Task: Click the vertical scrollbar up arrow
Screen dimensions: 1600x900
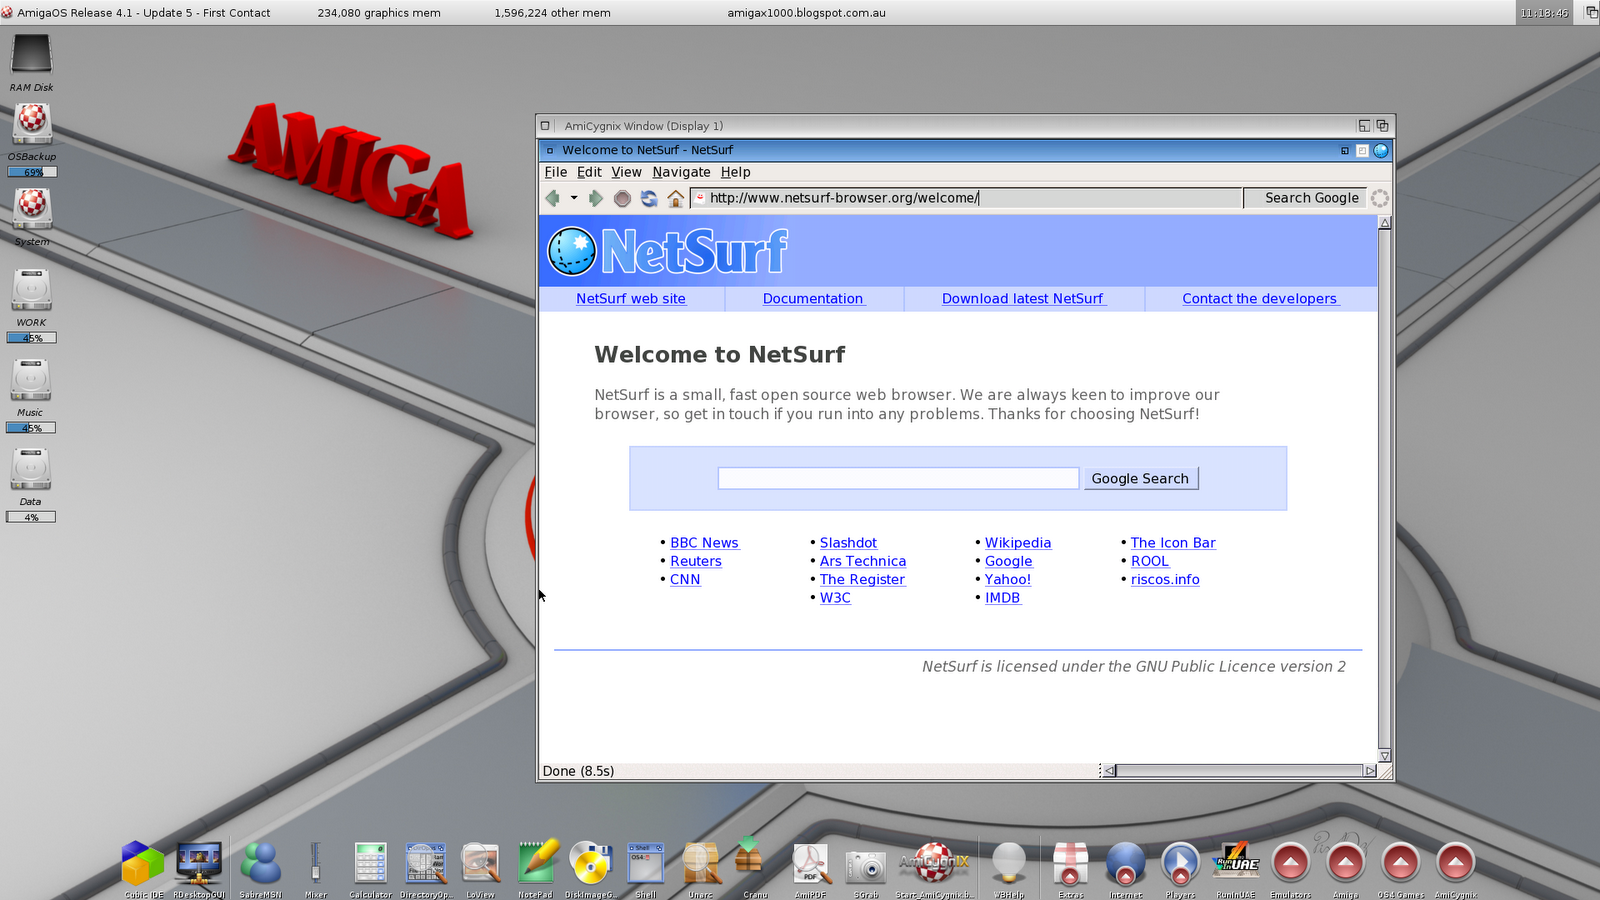Action: [x=1385, y=223]
